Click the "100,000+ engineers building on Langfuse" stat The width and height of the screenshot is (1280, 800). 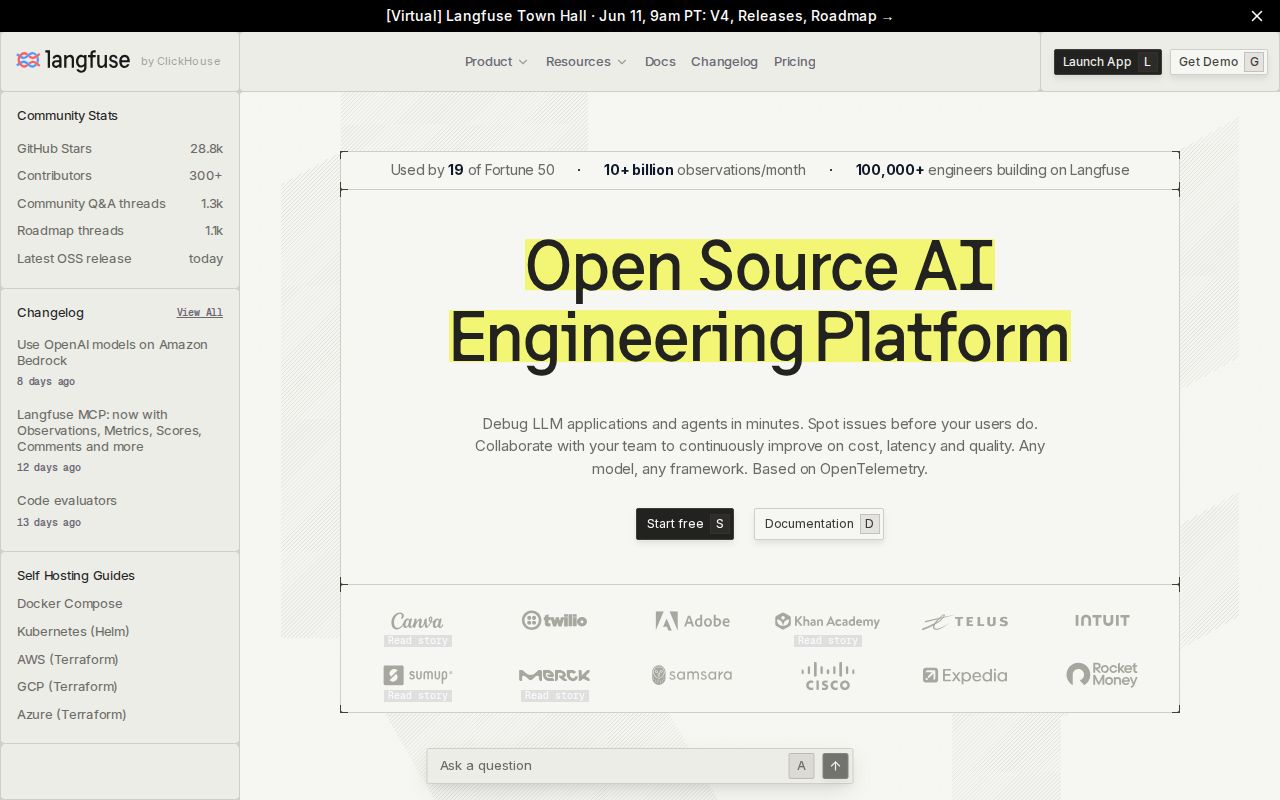click(x=993, y=170)
